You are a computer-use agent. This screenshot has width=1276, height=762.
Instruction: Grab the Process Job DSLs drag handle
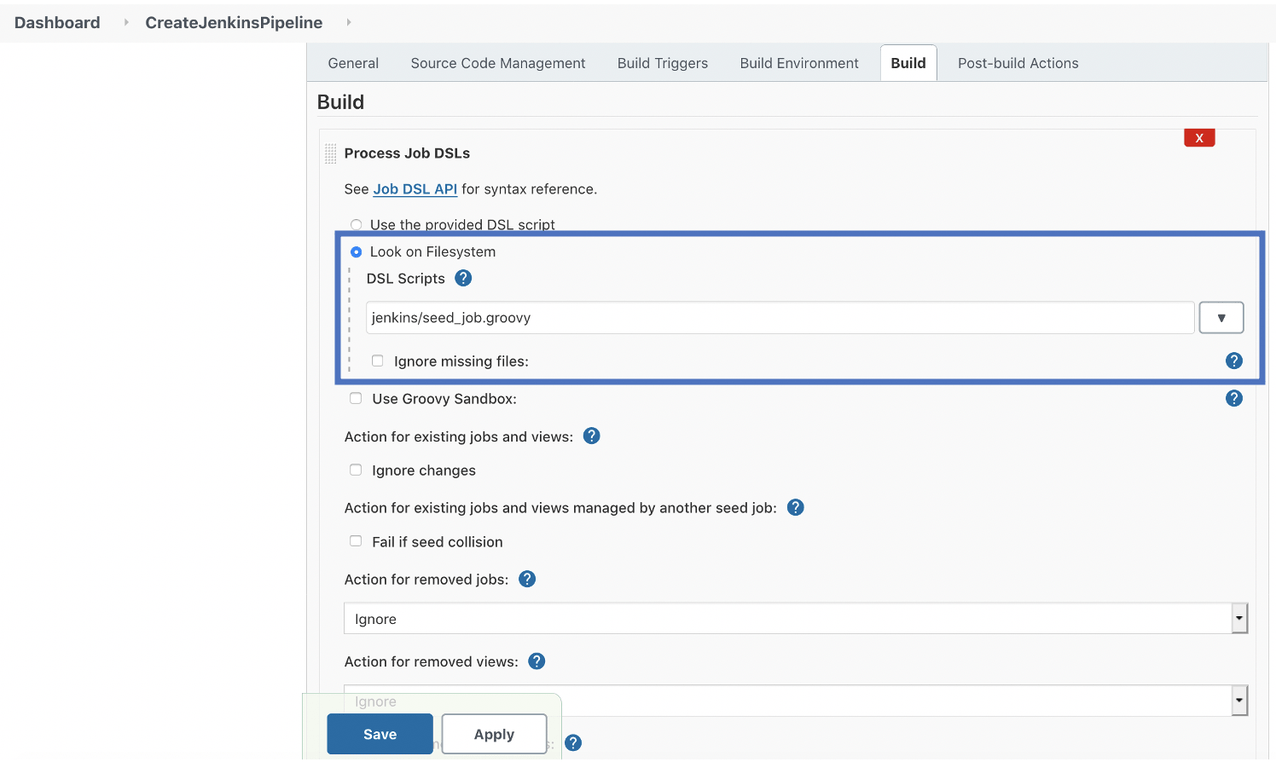pos(330,153)
